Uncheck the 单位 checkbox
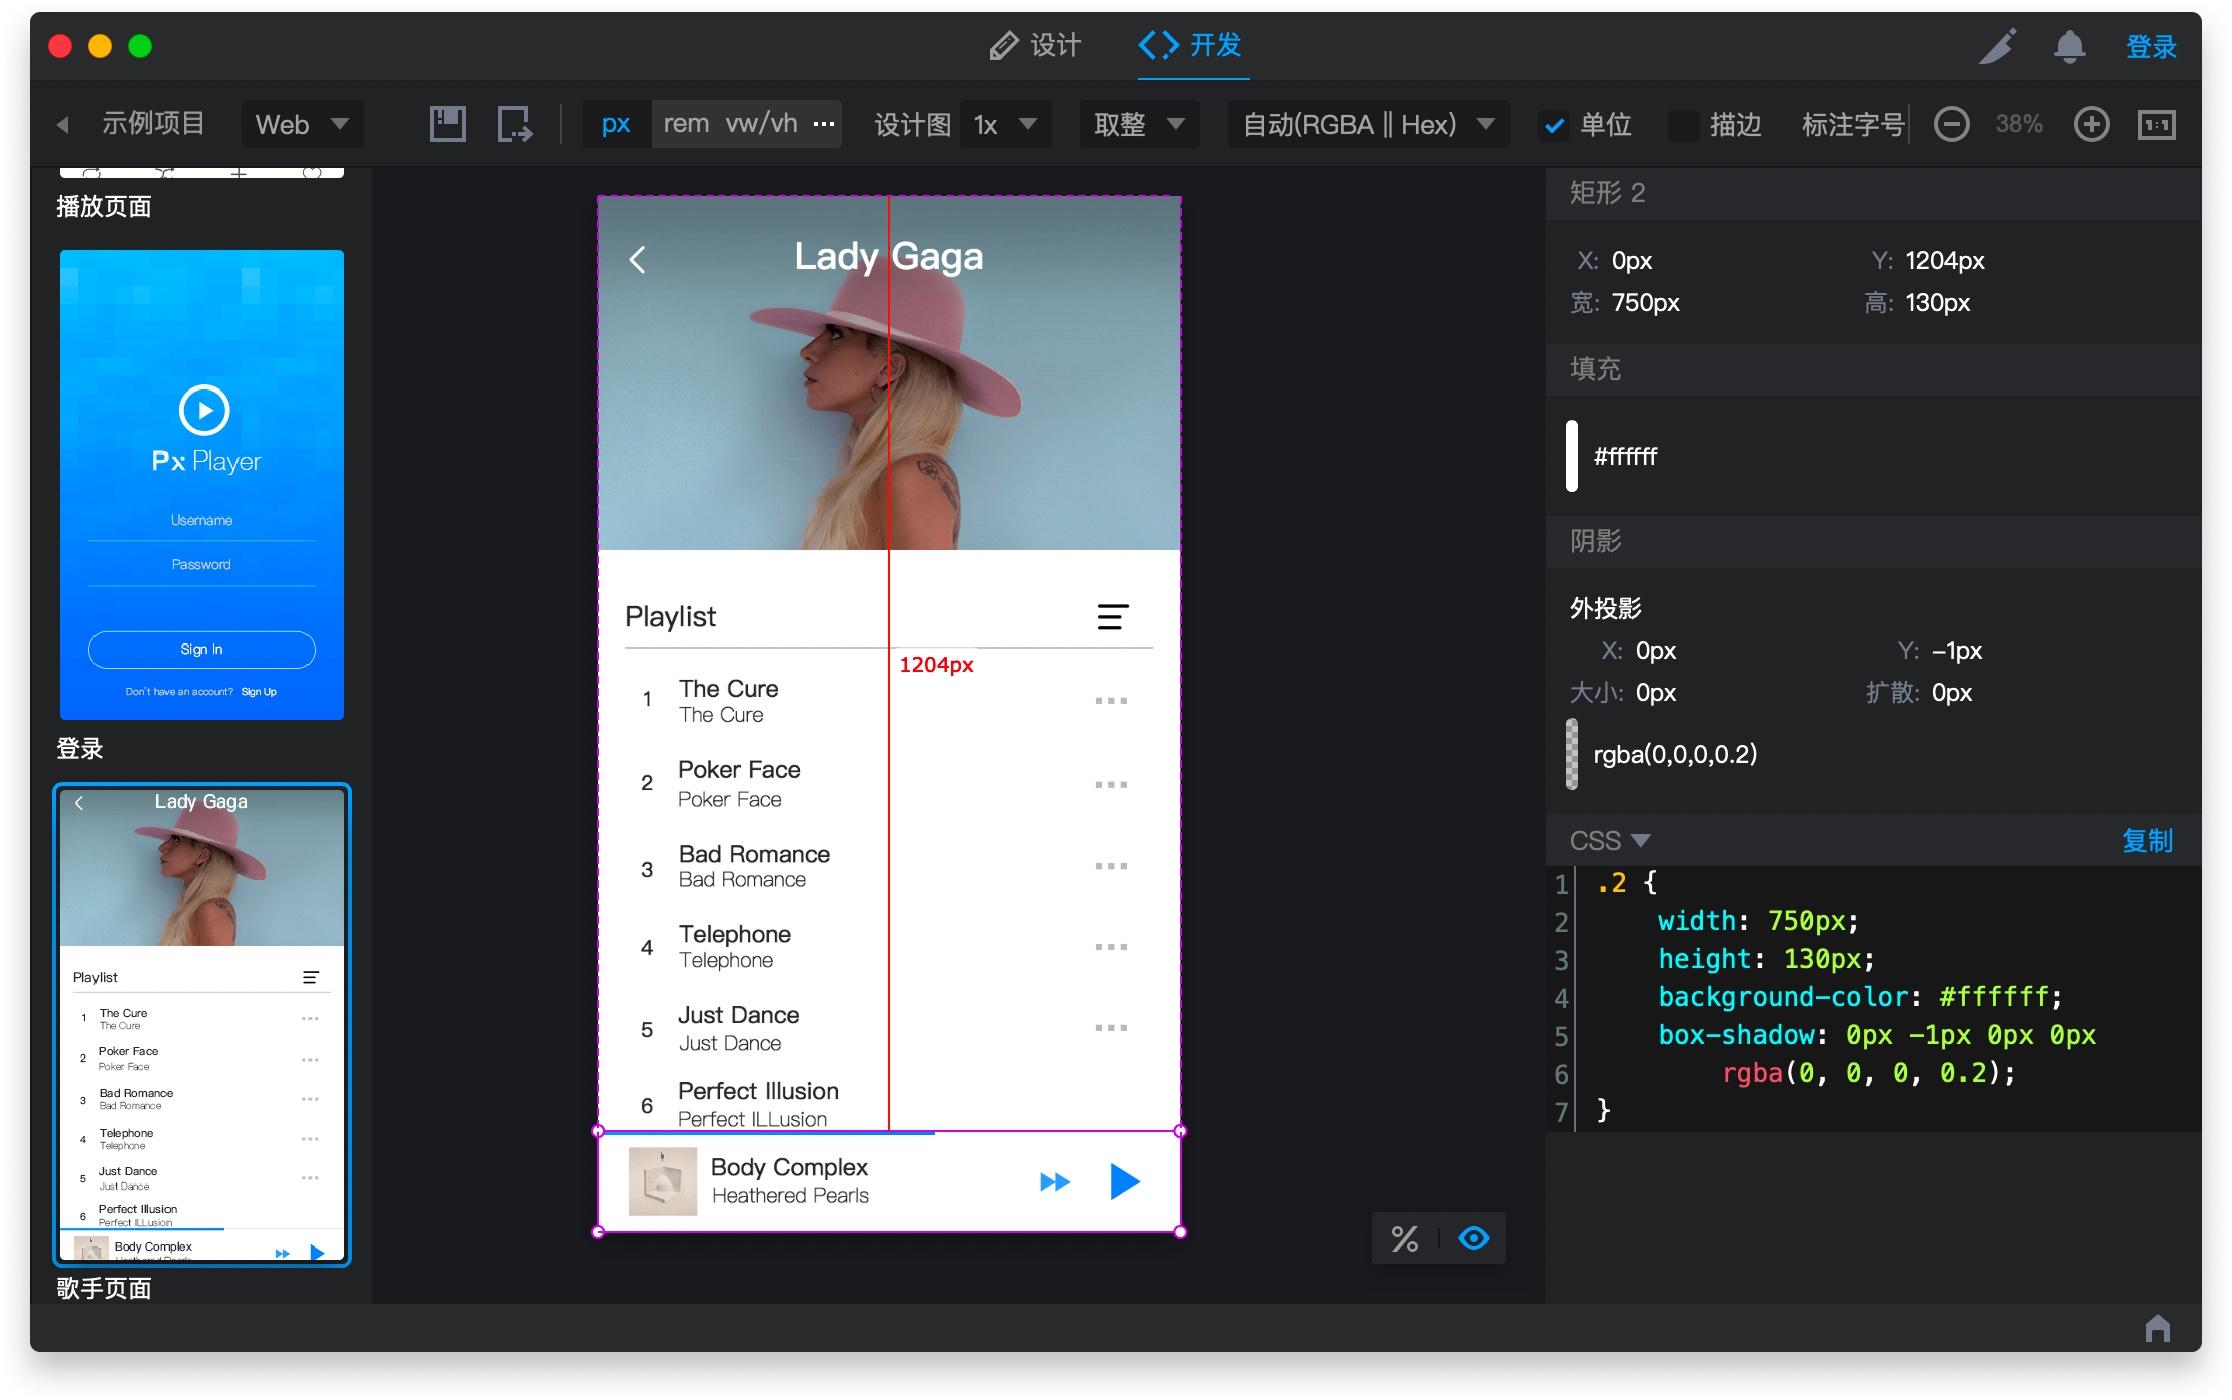 pyautogui.click(x=1554, y=125)
